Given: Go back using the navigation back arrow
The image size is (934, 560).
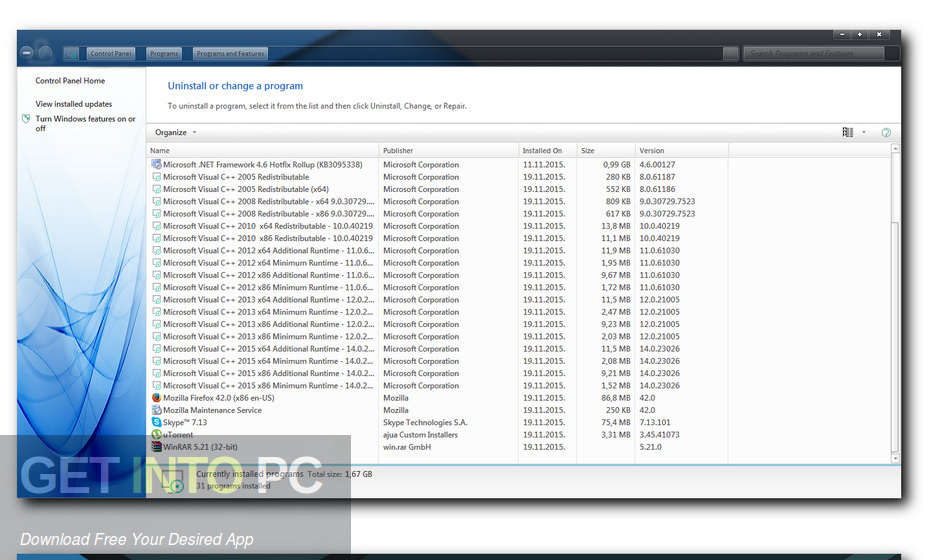Looking at the screenshot, I should pyautogui.click(x=27, y=53).
